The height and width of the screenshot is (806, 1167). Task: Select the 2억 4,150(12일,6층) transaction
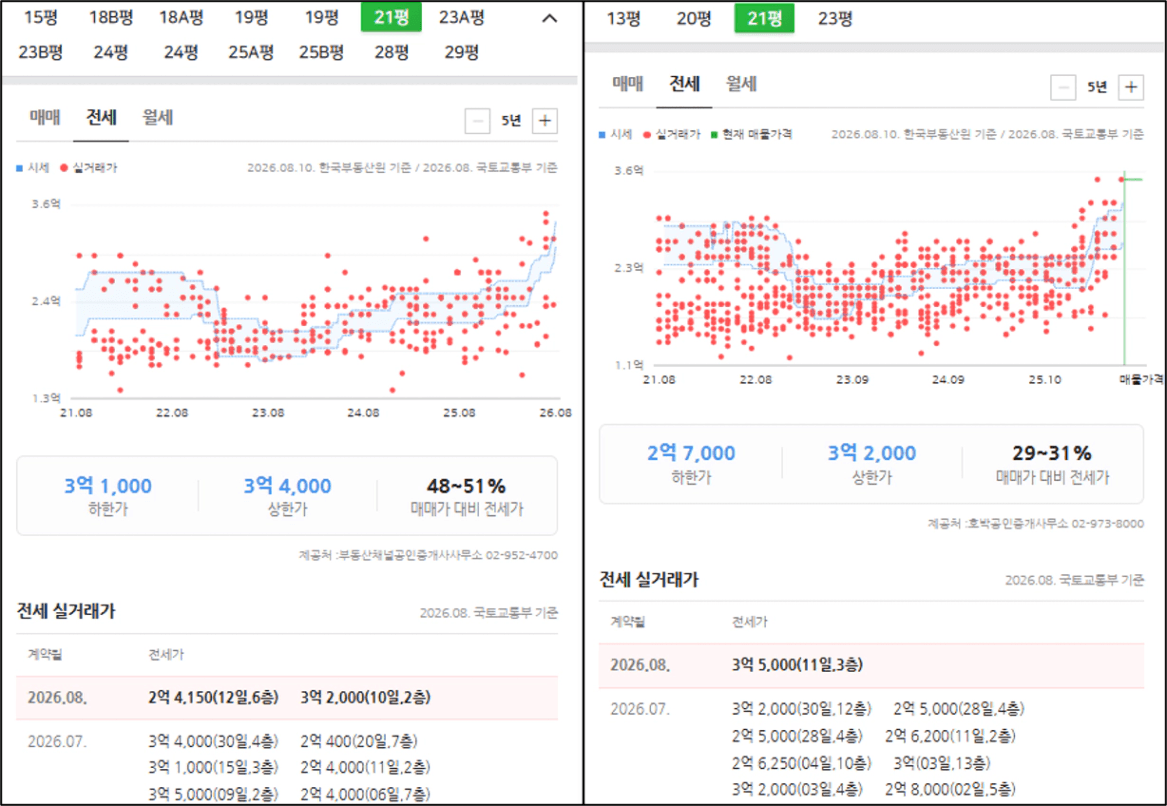point(214,698)
